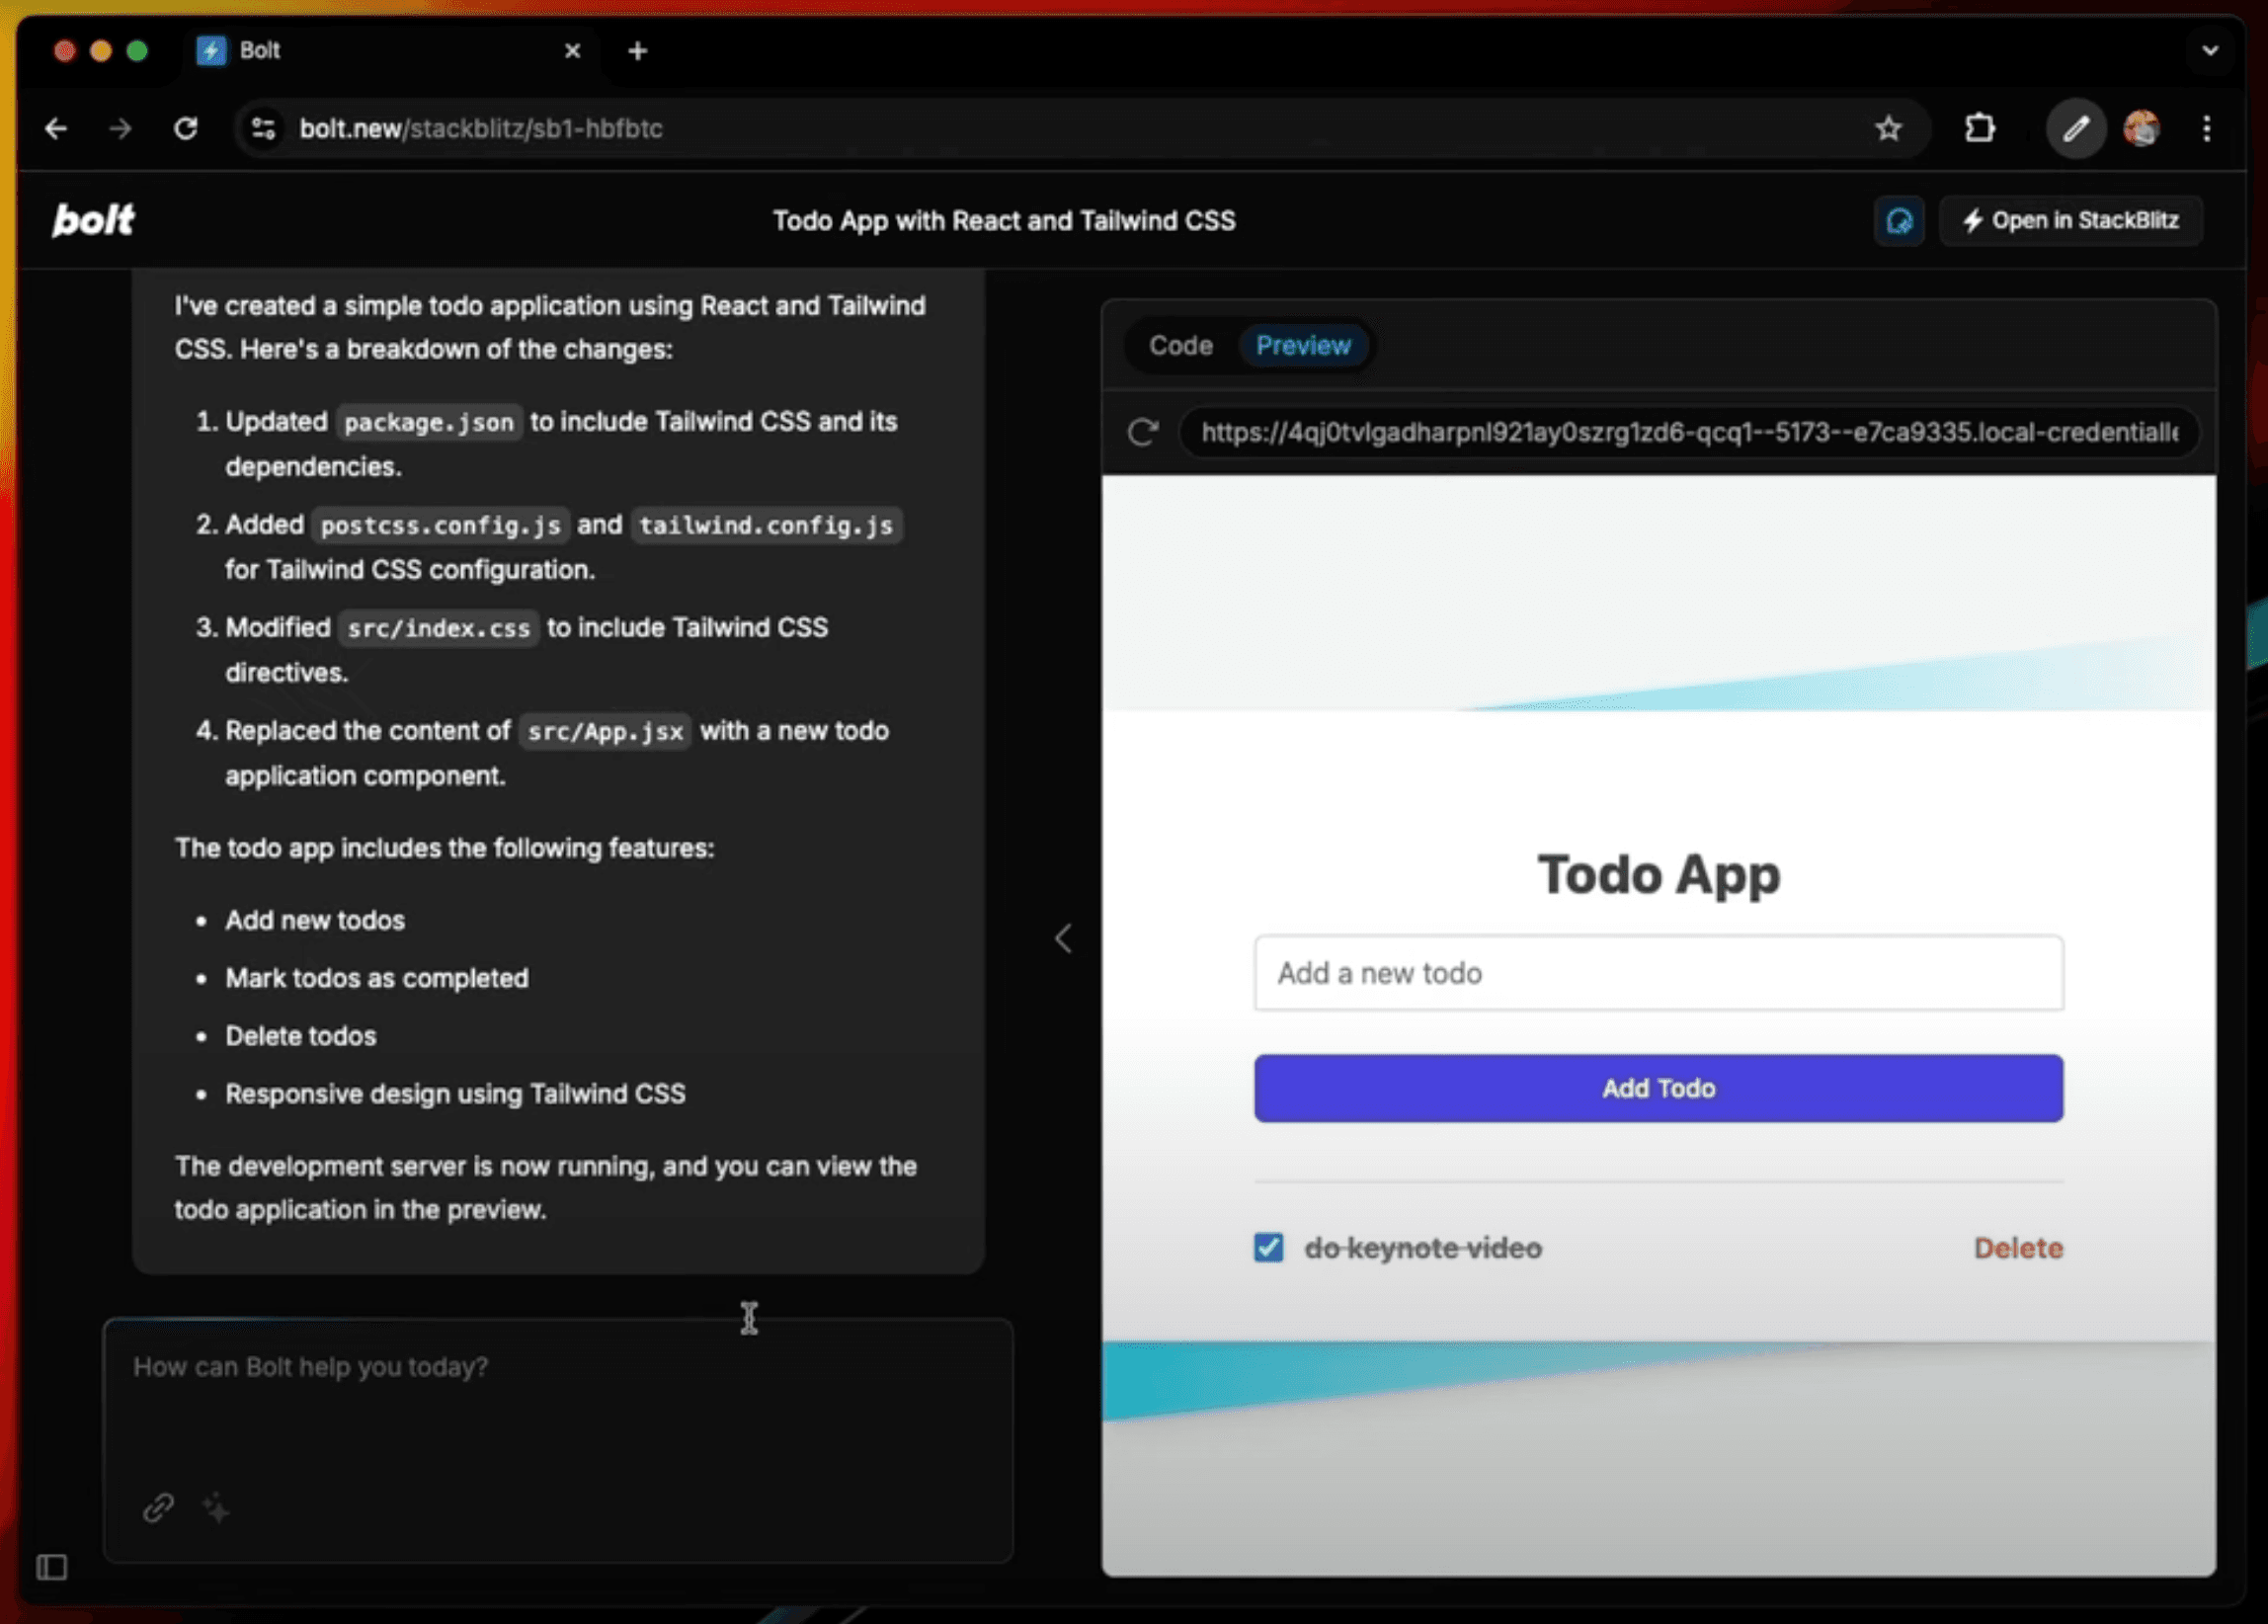Click the pencil edit icon in browser toolbar
This screenshot has width=2268, height=1624.
(2076, 128)
